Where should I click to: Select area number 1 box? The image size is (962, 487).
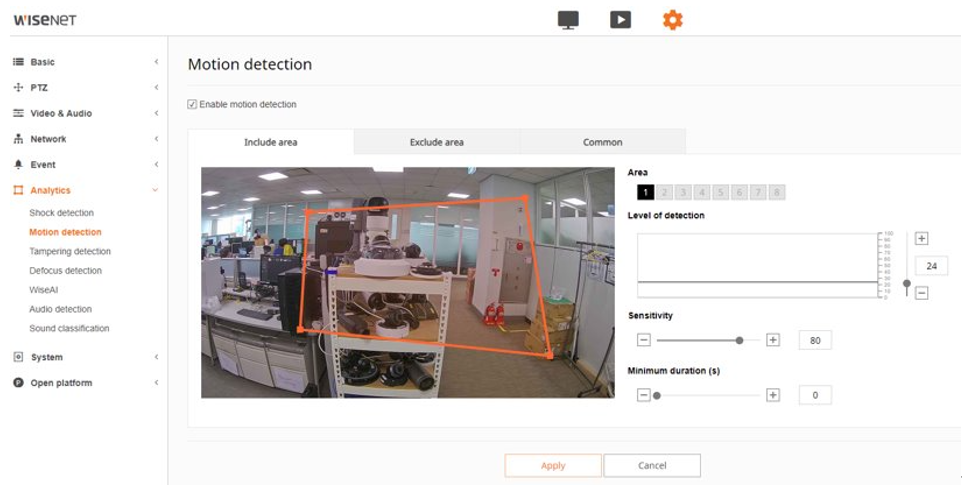click(646, 192)
